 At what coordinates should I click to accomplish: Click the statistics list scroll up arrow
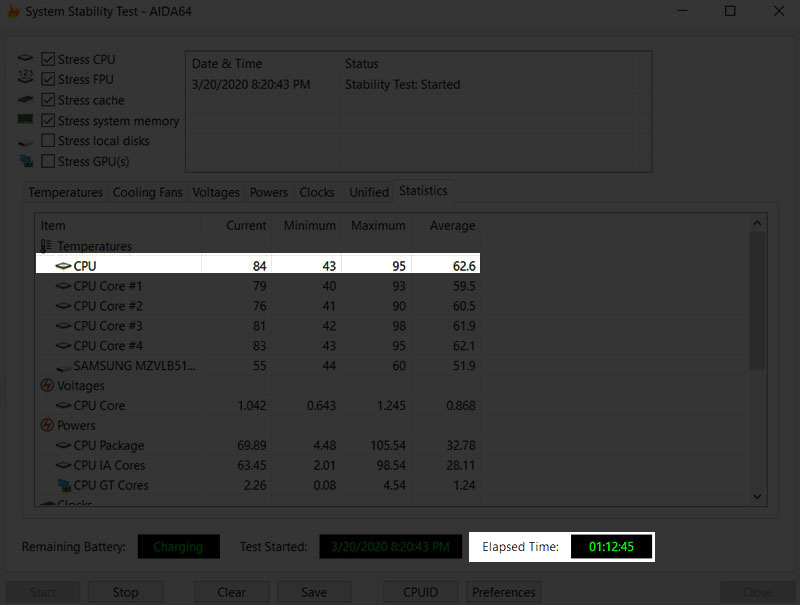757,223
